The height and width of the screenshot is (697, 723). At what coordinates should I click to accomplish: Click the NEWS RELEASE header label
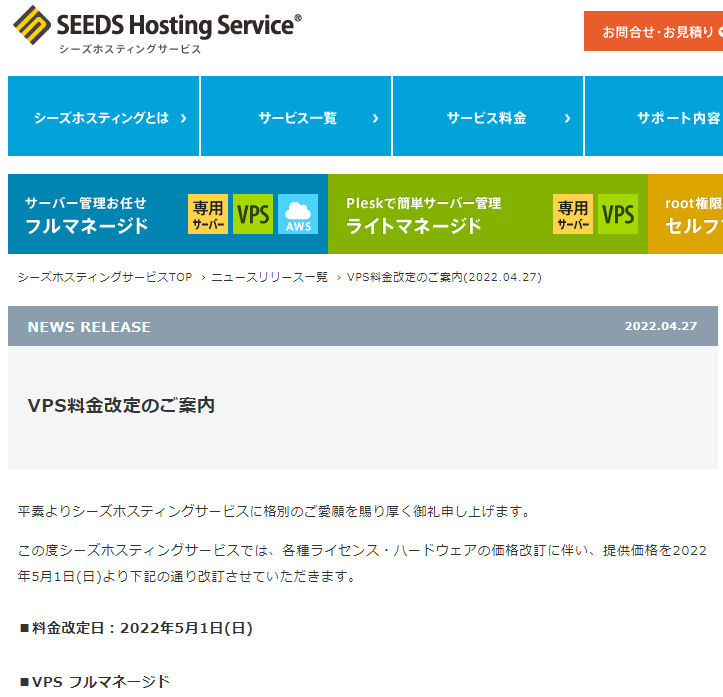[89, 327]
